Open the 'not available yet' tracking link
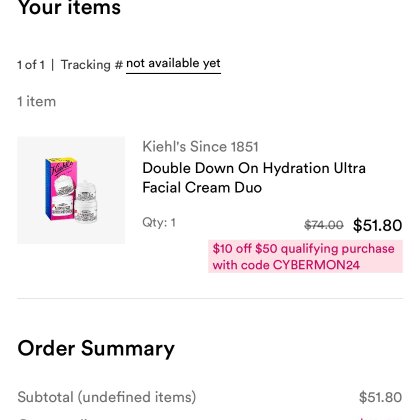The width and height of the screenshot is (420, 420). click(x=173, y=63)
